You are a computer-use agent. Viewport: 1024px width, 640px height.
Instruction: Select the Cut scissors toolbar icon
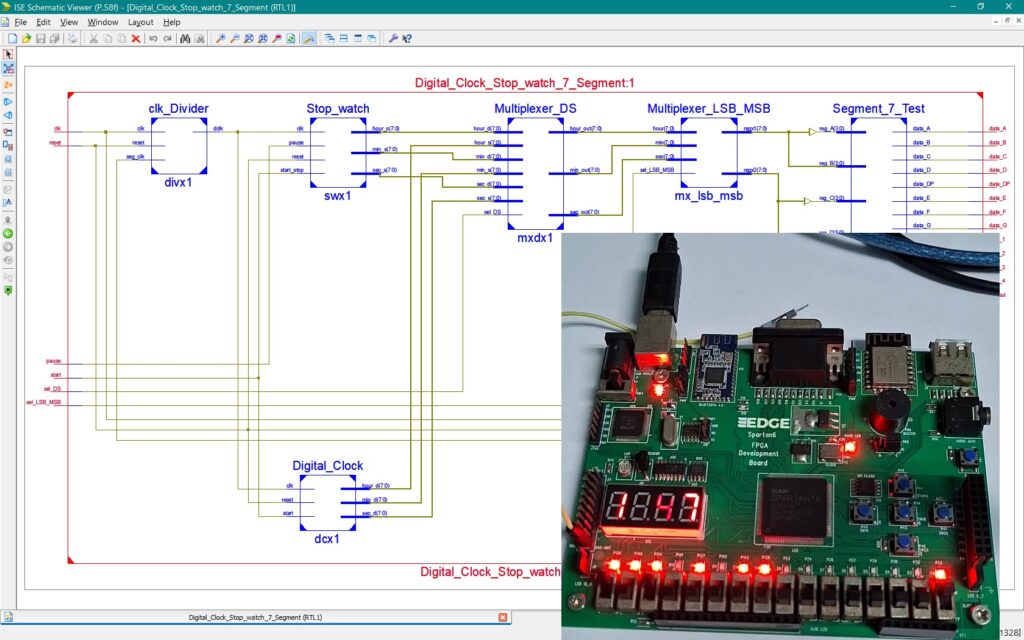92,38
